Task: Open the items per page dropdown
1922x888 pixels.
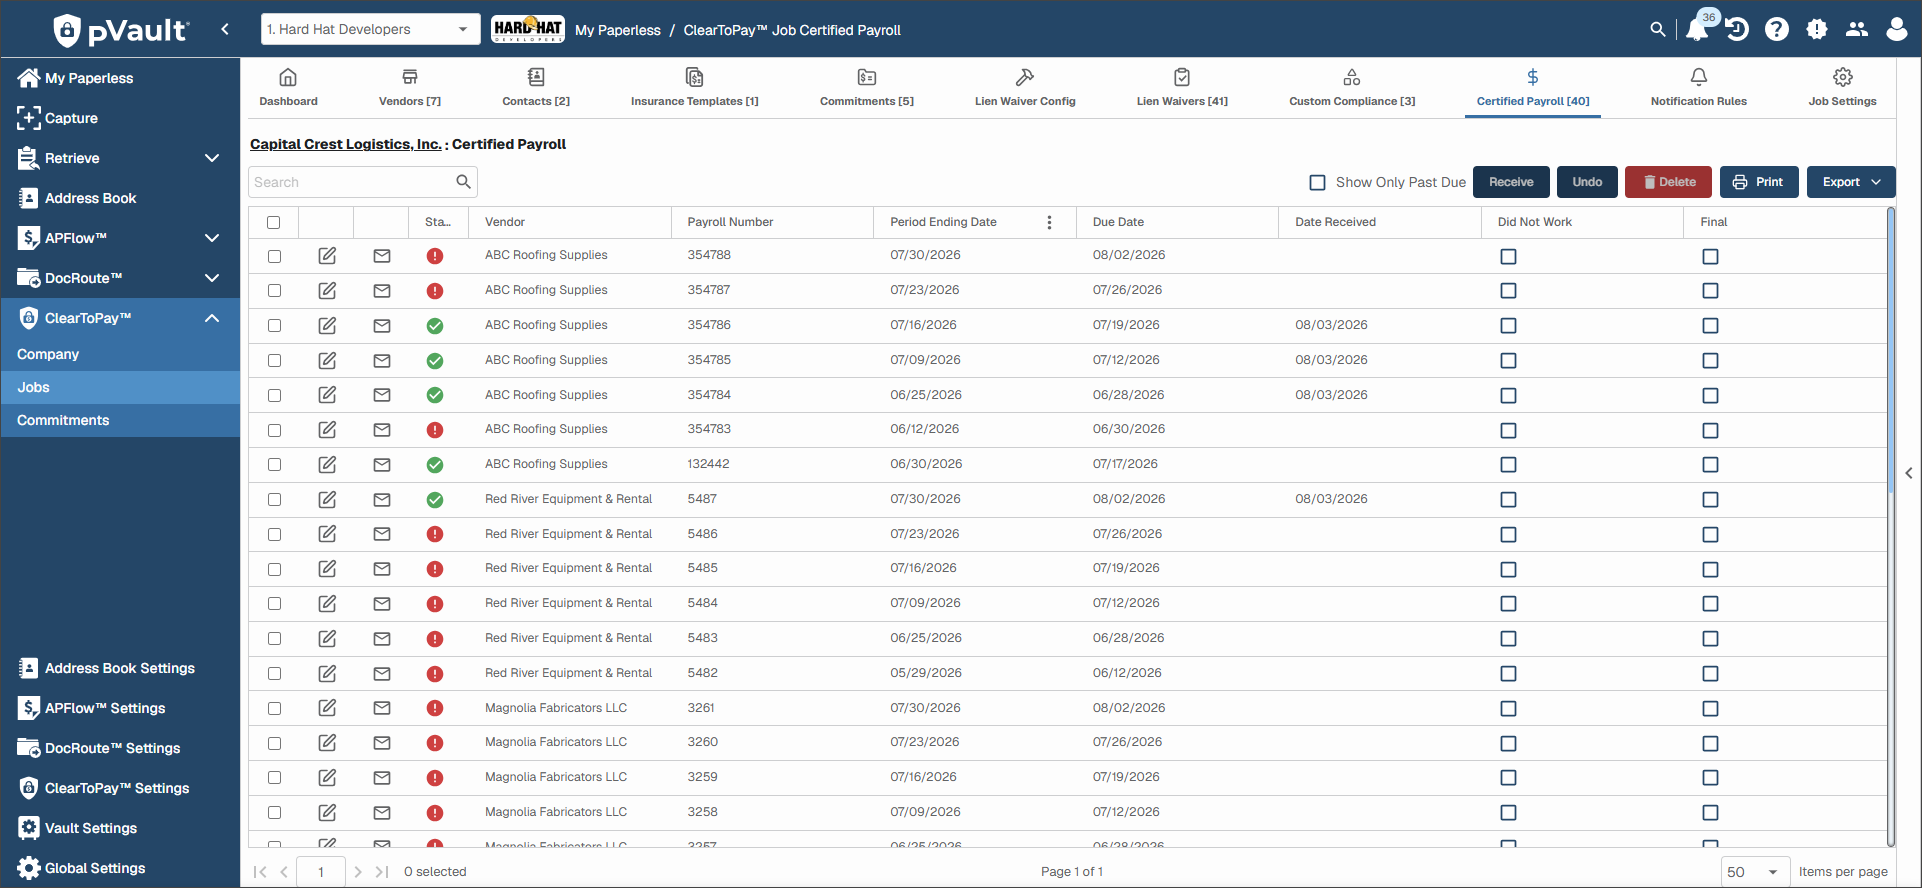Action: tap(1756, 872)
